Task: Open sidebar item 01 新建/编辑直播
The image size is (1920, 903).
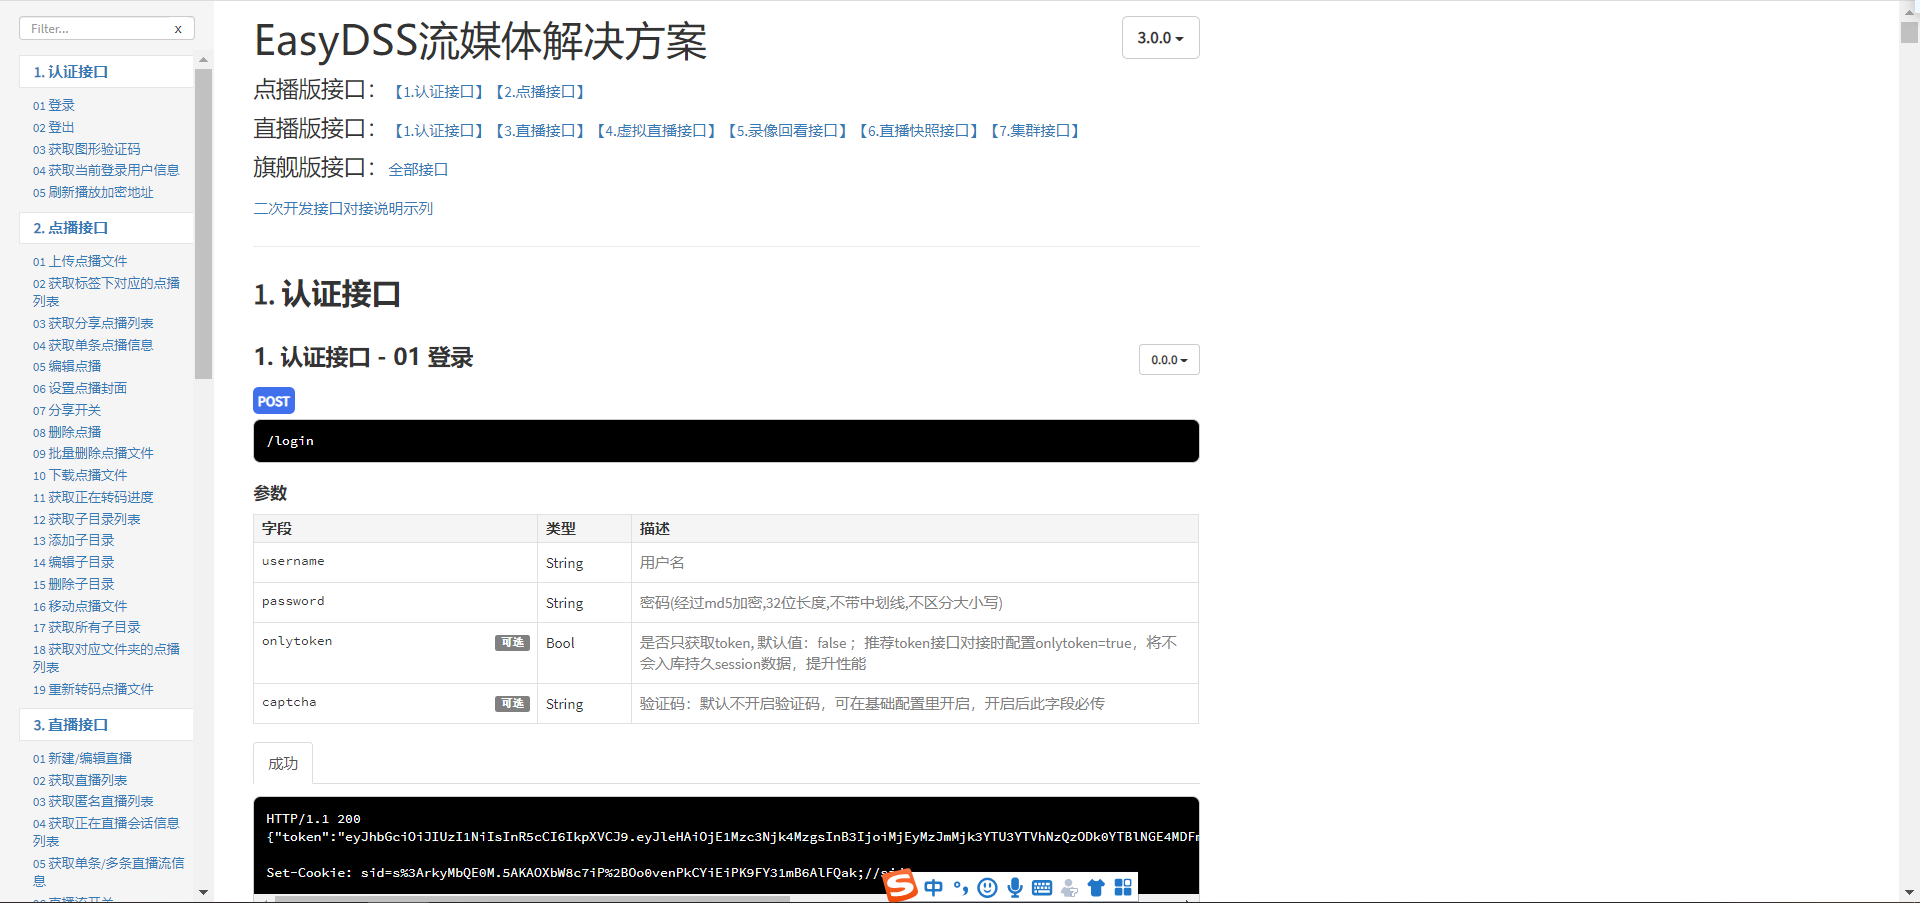Action: (82, 758)
